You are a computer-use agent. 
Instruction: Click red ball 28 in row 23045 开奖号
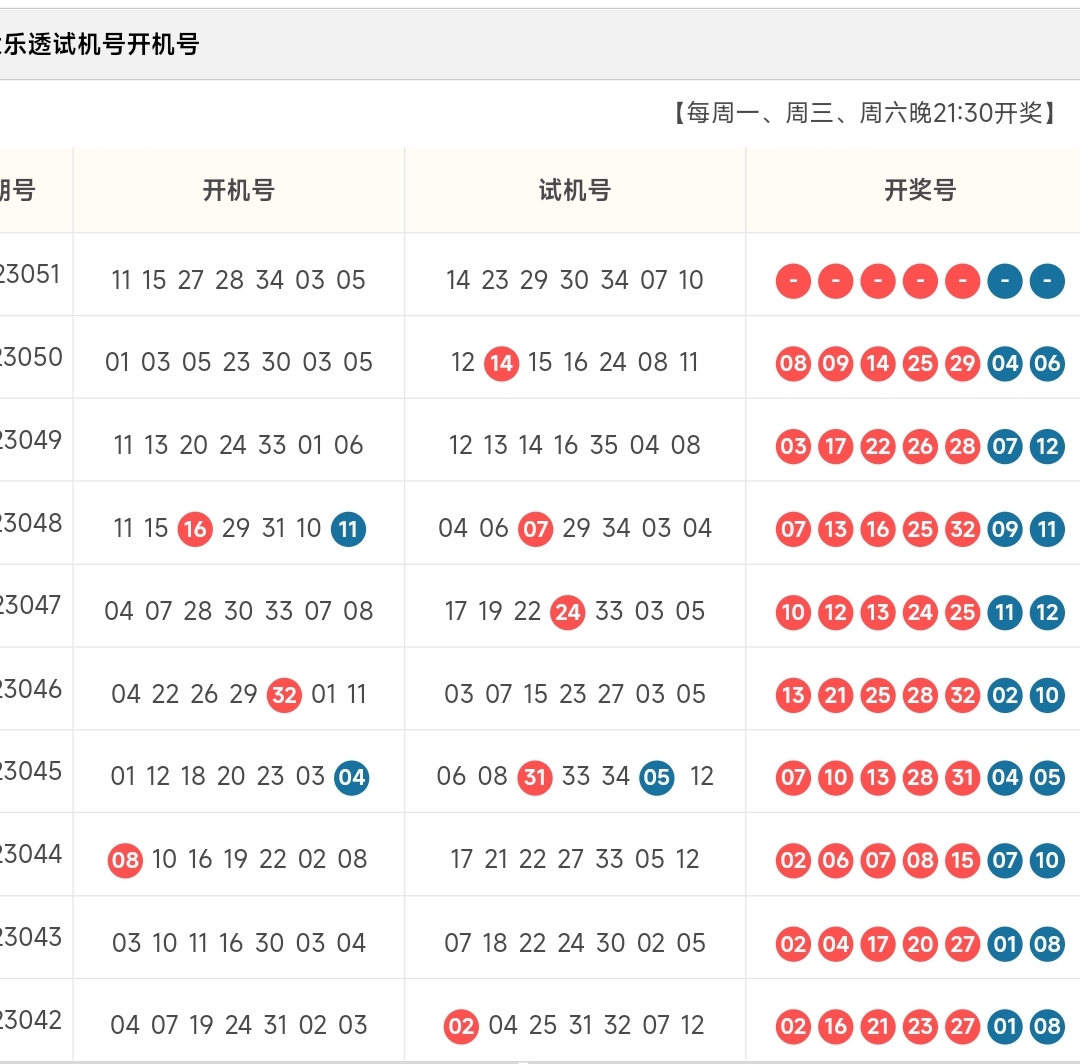(920, 778)
